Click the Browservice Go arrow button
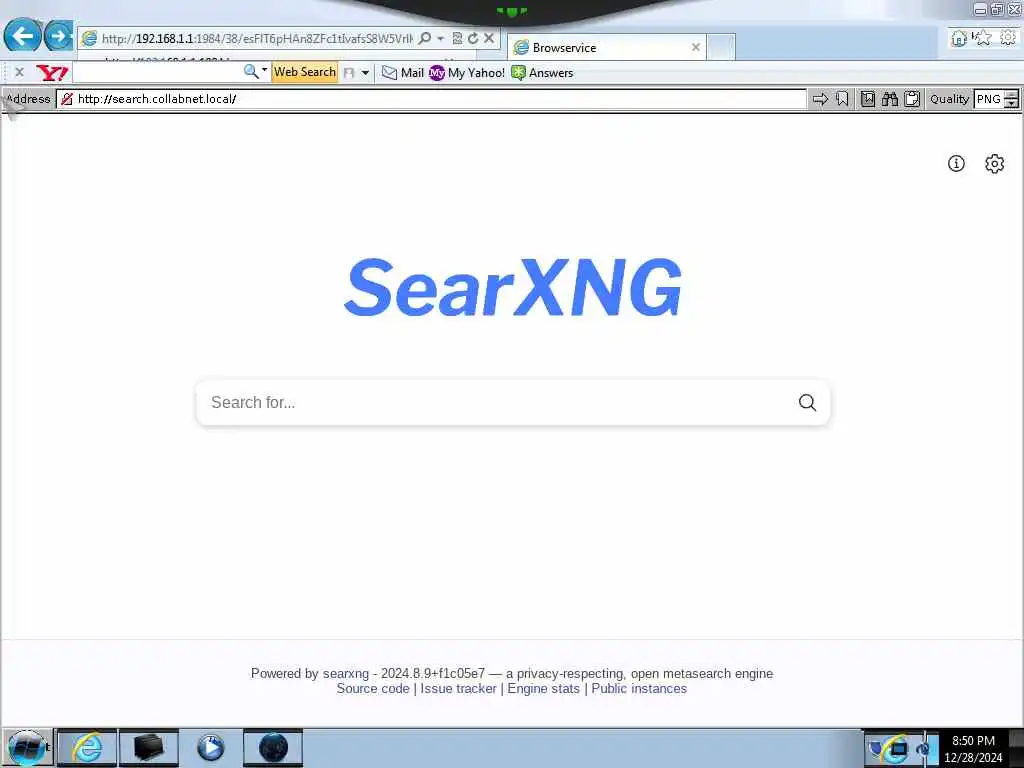The width and height of the screenshot is (1024, 768). (820, 99)
